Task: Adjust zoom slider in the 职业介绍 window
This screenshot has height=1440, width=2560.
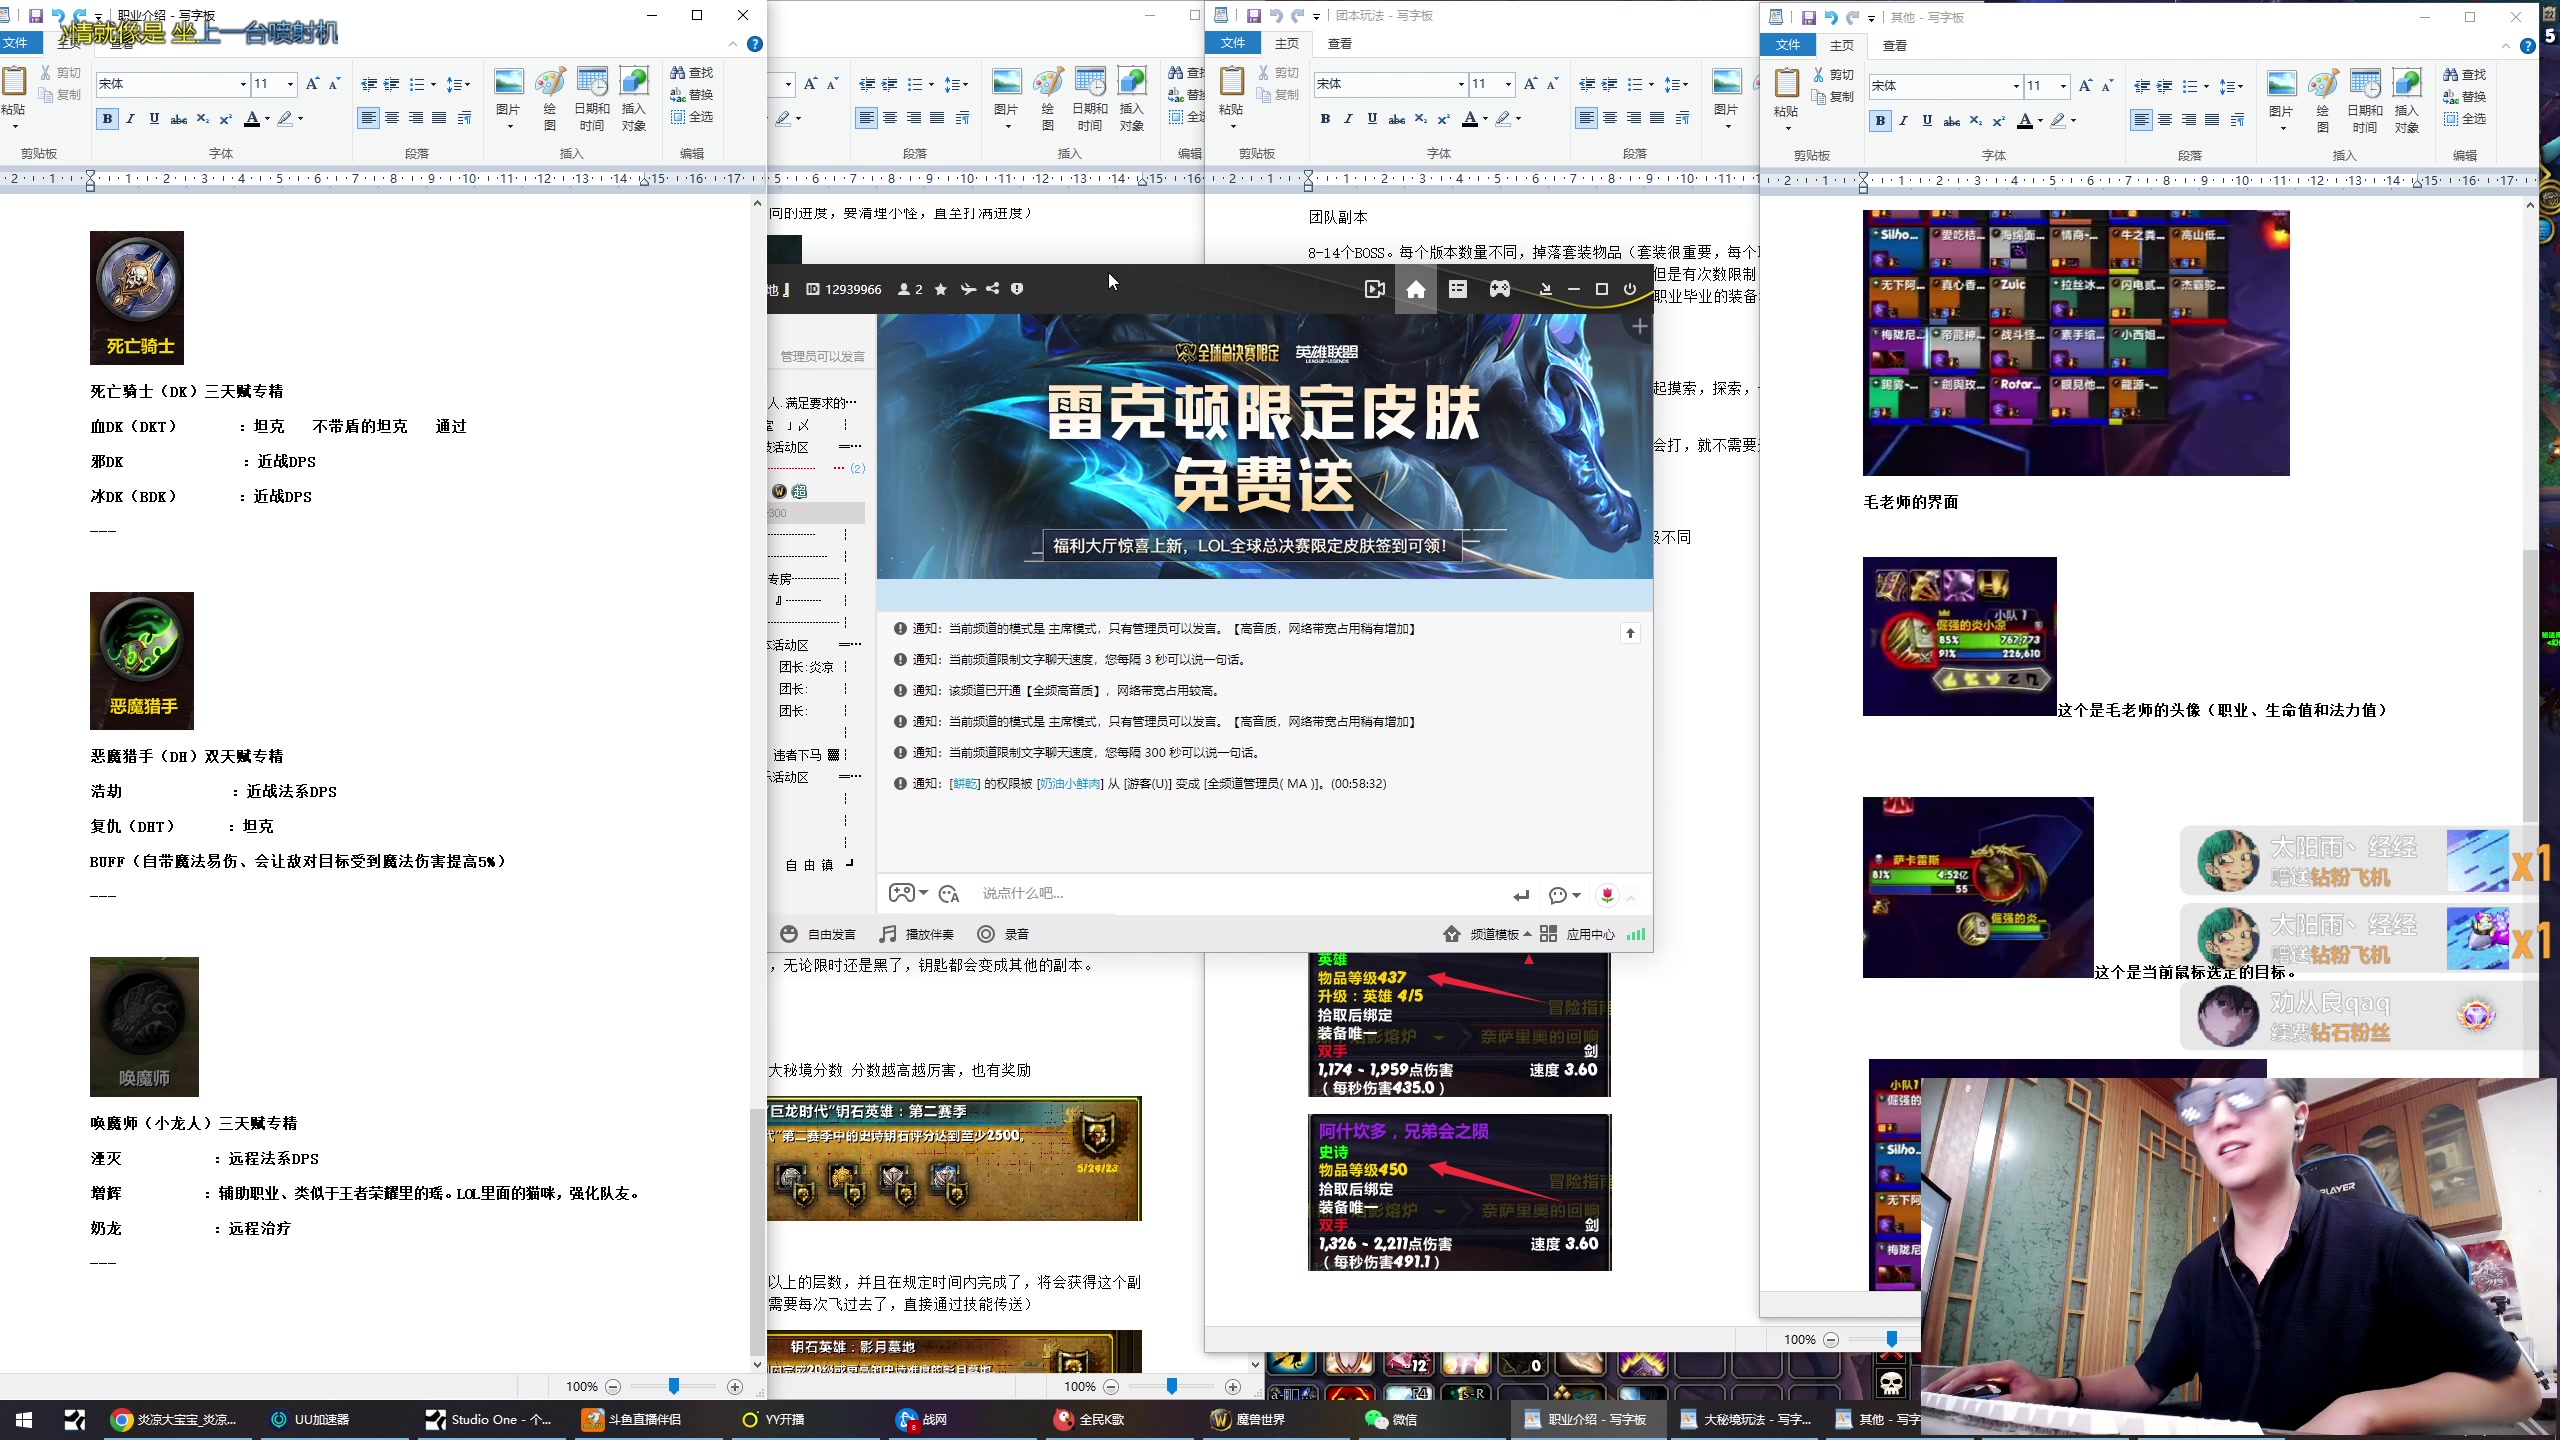Action: tap(674, 1386)
